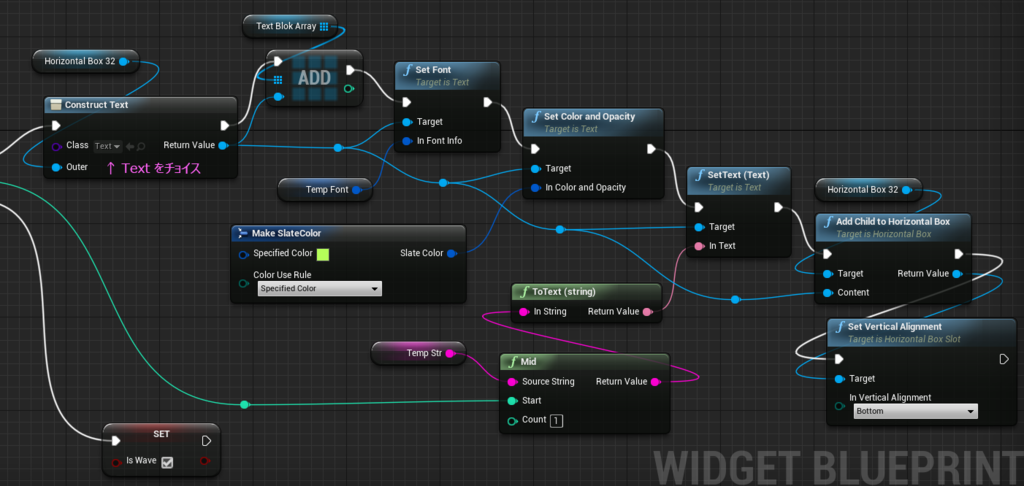Viewport: 1024px width, 486px height.
Task: Click the exec output pin of SET node
Action: [x=206, y=441]
